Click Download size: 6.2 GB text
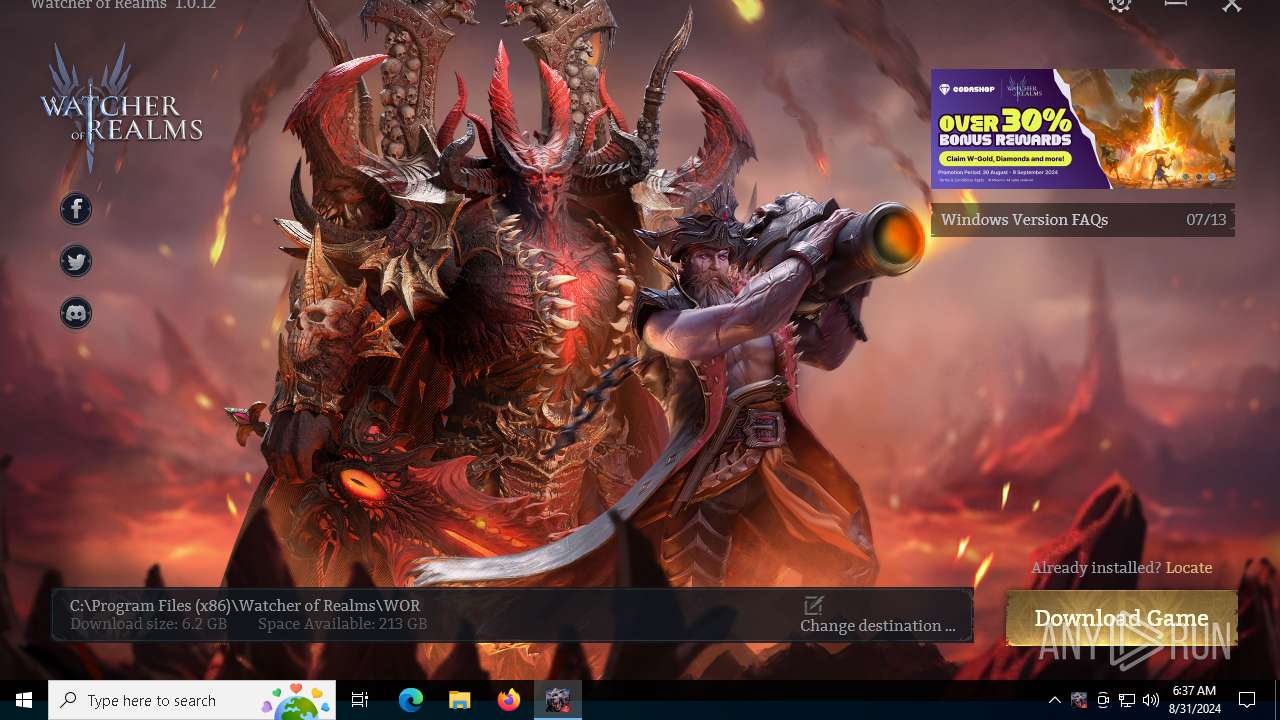Screen dimensions: 1280x720 (148, 624)
